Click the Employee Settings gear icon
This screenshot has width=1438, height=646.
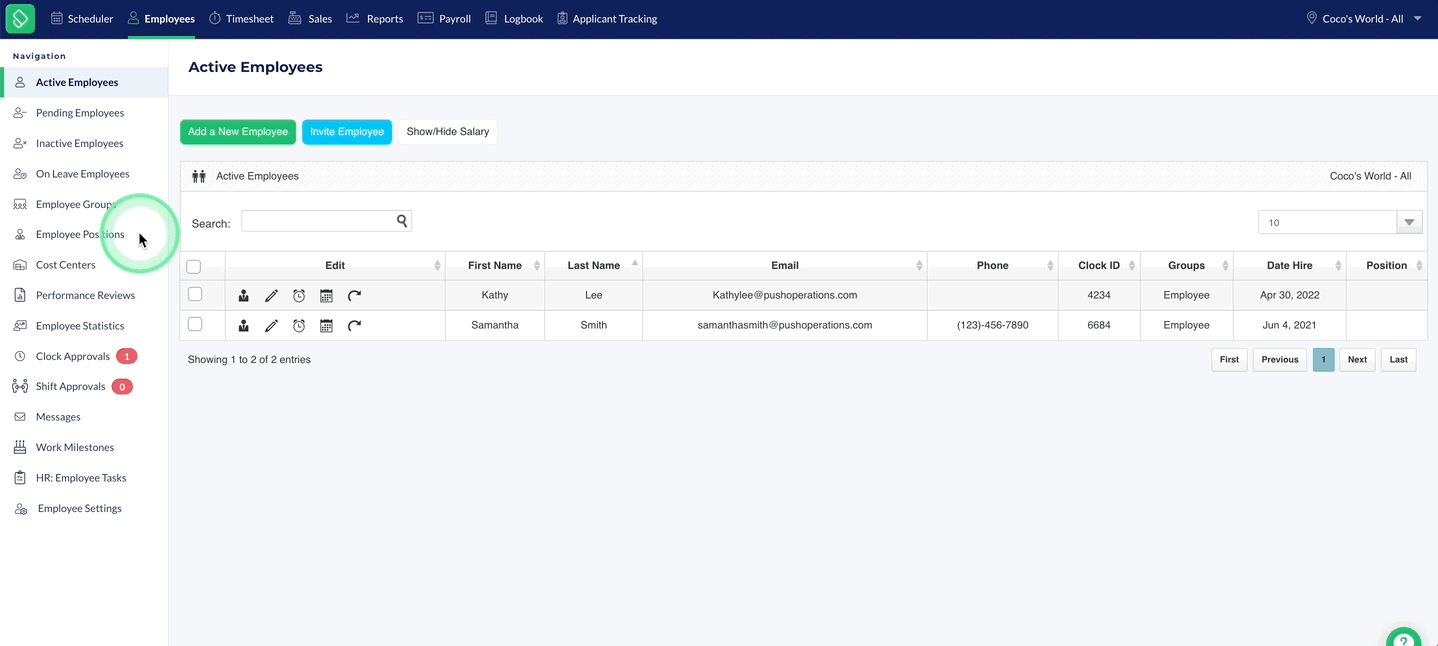(x=20, y=509)
